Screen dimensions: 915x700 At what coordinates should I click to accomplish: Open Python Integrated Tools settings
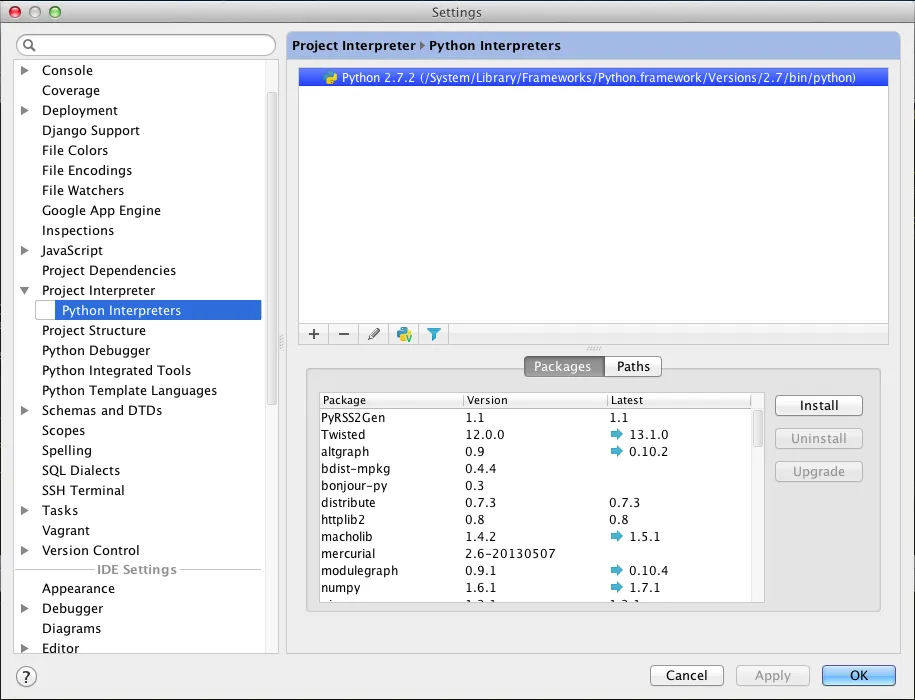click(x=116, y=370)
